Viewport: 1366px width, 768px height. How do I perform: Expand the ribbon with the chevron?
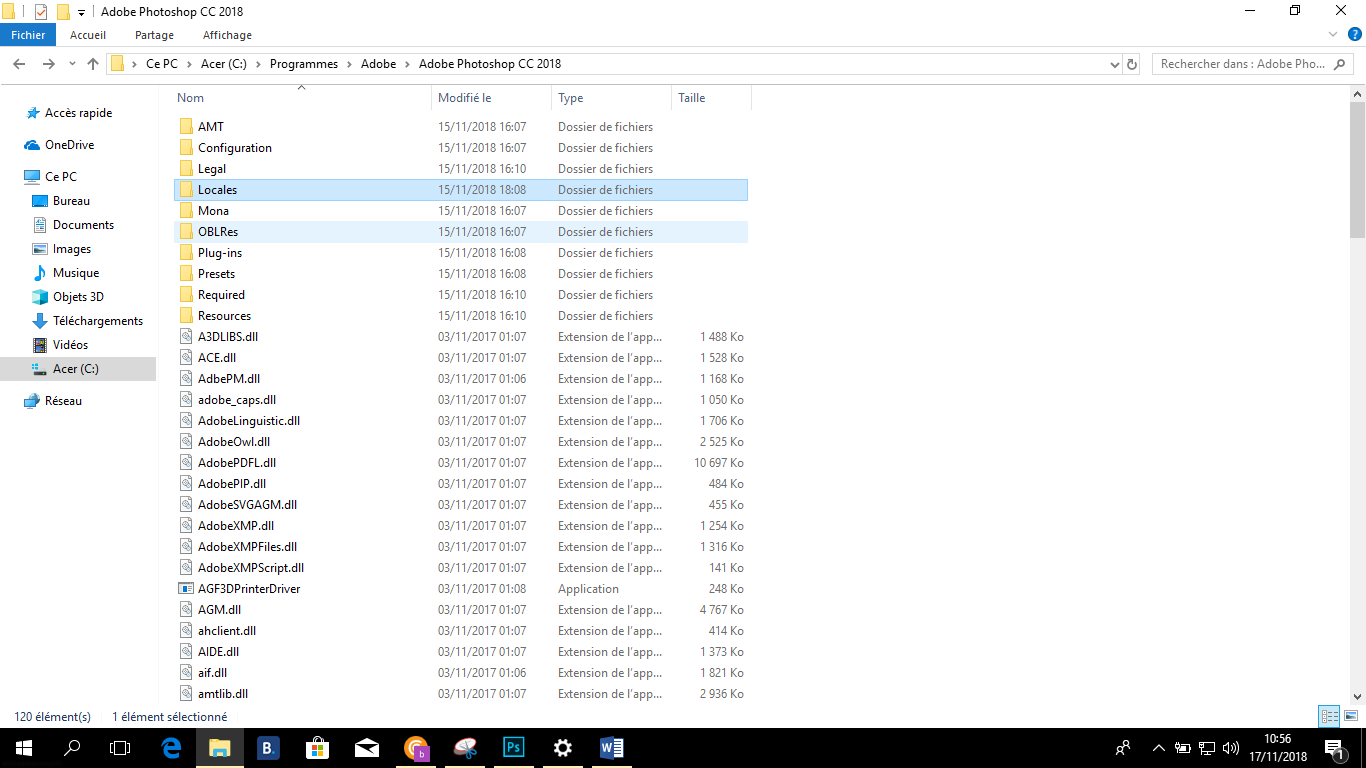pos(1333,35)
